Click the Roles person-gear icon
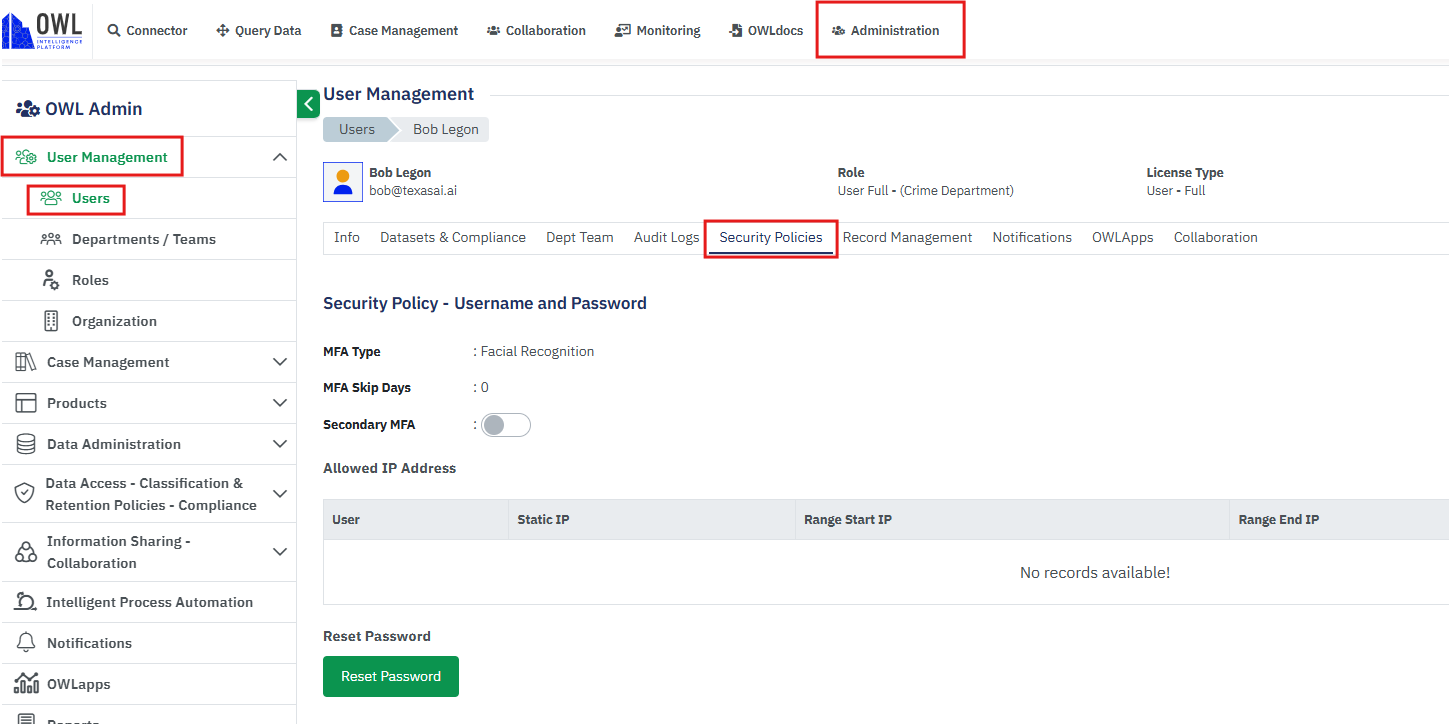The height and width of the screenshot is (724, 1449). point(51,280)
